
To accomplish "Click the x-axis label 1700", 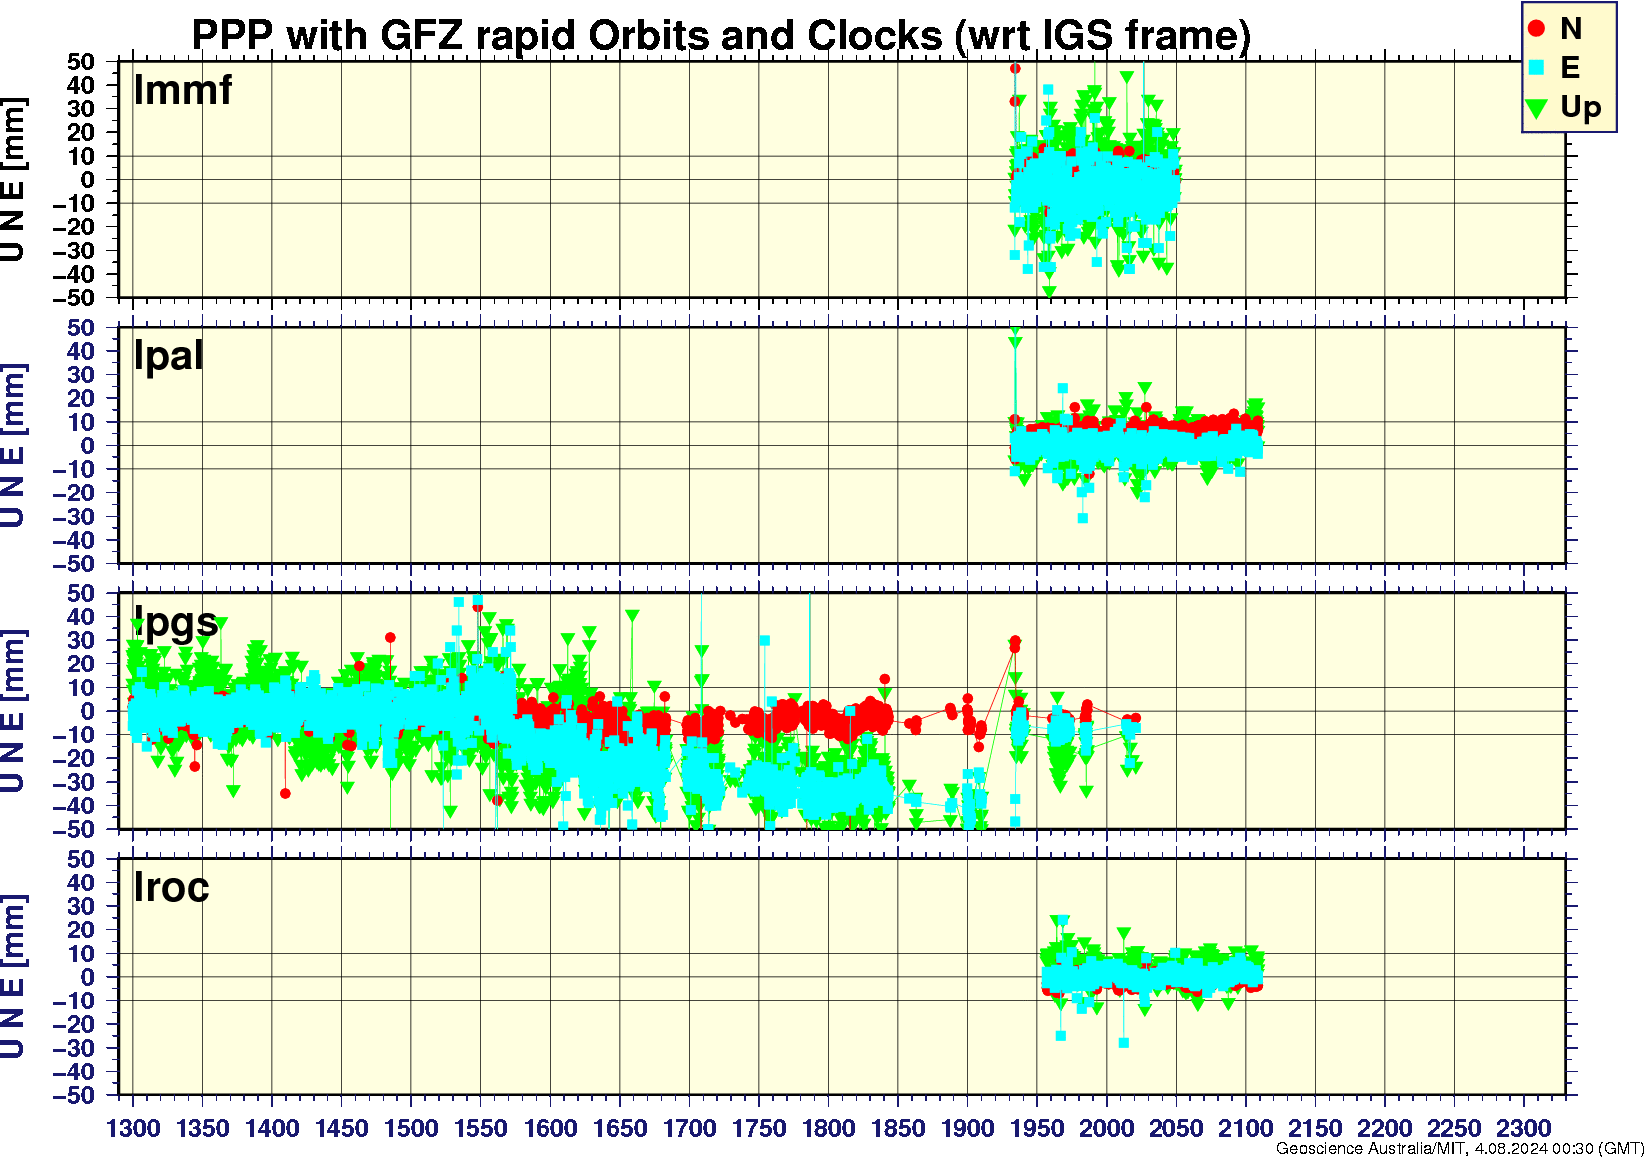I will (x=689, y=1129).
